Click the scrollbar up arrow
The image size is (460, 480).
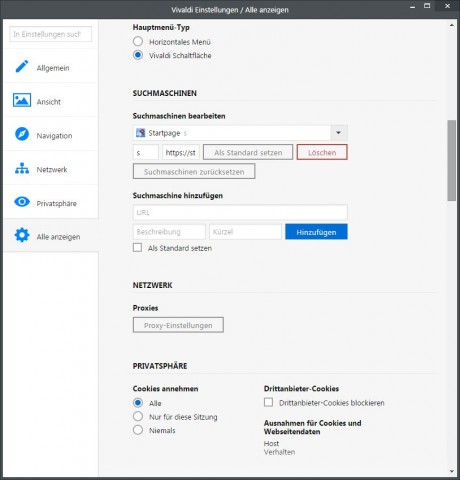coord(452,25)
